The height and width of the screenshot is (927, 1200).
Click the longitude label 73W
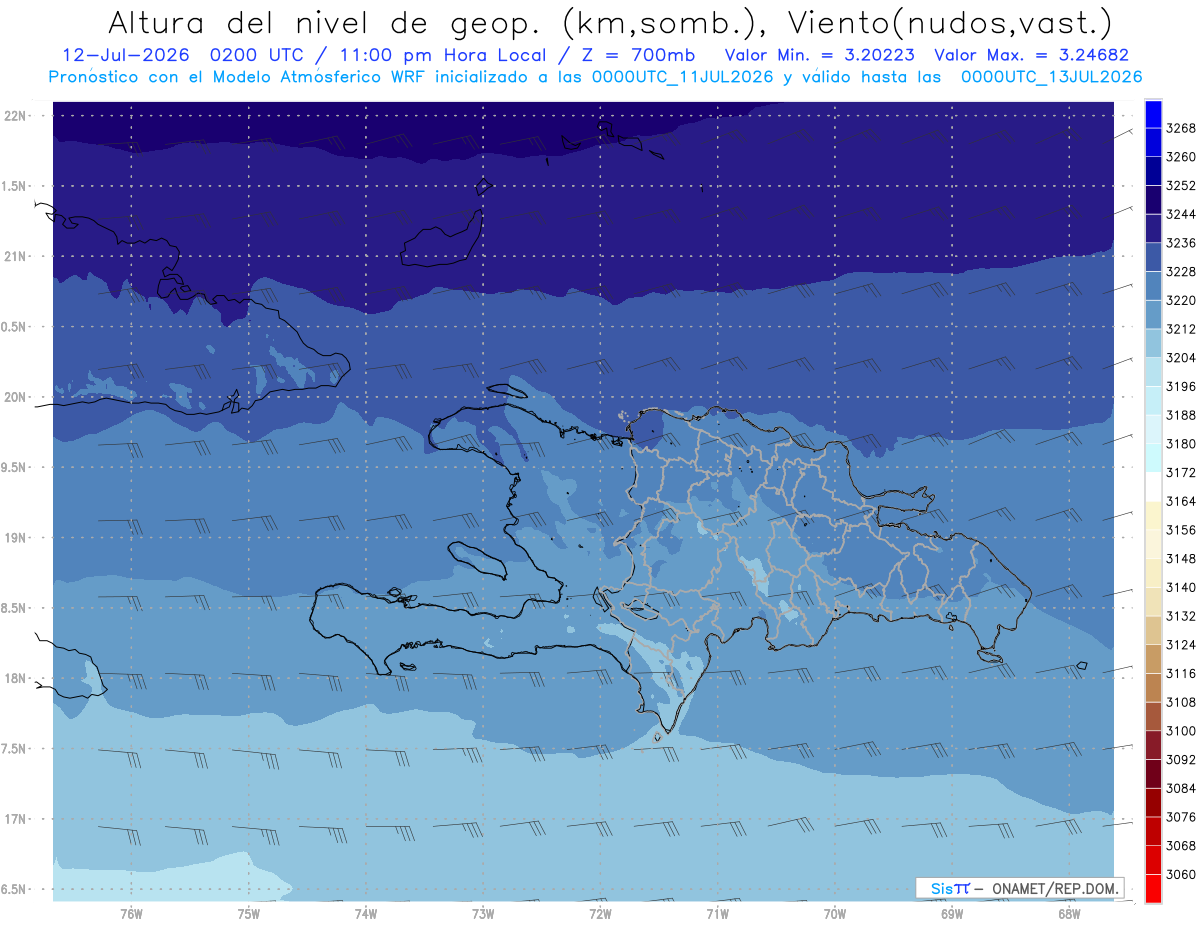point(483,914)
